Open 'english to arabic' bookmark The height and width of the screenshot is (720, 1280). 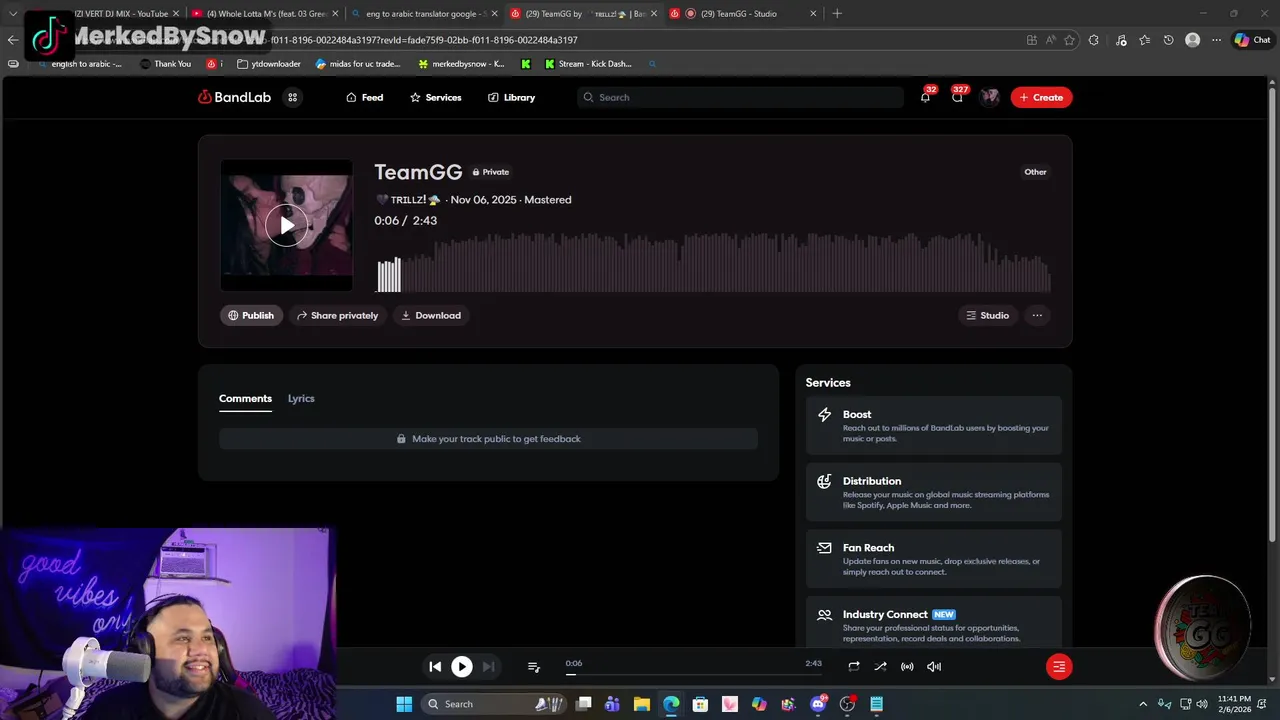pyautogui.click(x=80, y=64)
